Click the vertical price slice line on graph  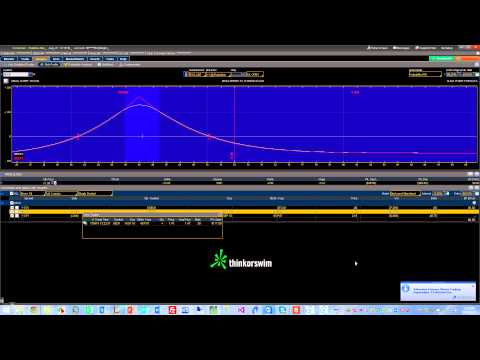tap(234, 124)
